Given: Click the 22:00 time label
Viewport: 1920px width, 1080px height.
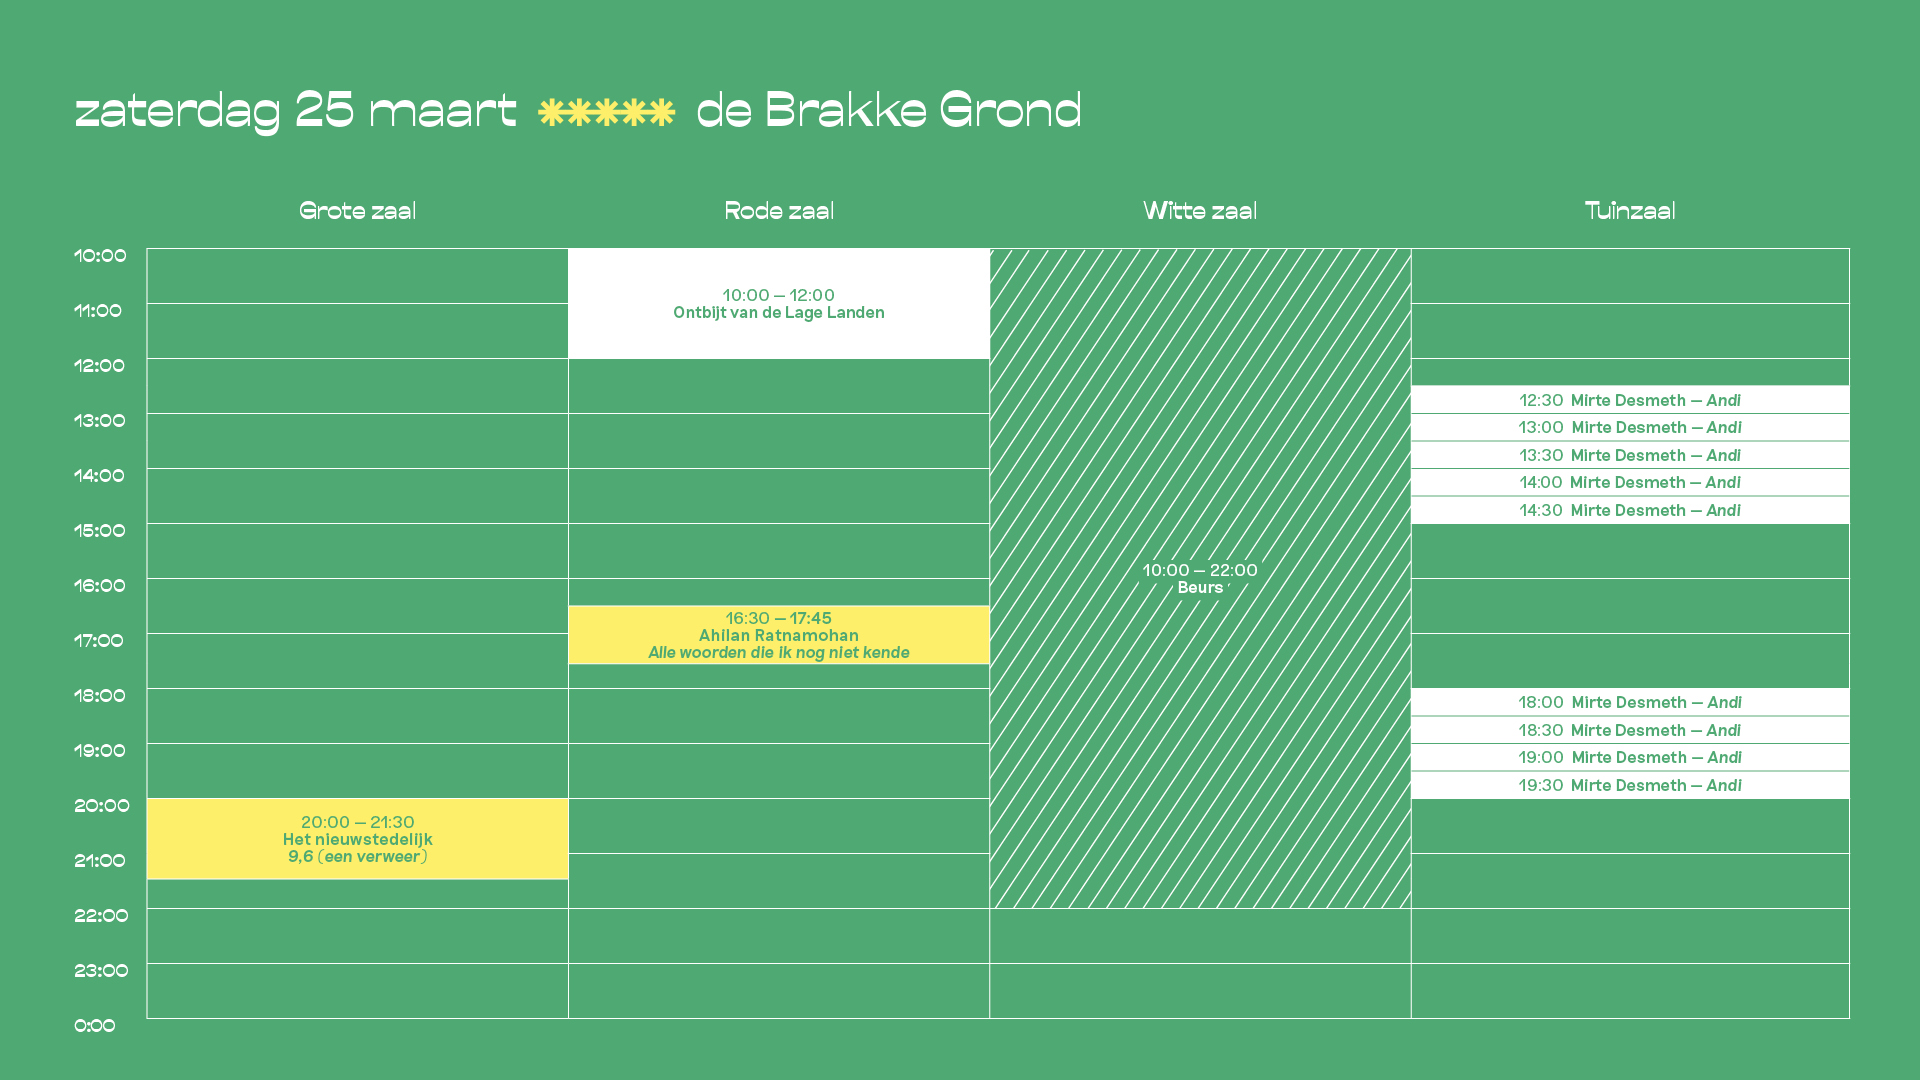Looking at the screenshot, I should [x=101, y=916].
